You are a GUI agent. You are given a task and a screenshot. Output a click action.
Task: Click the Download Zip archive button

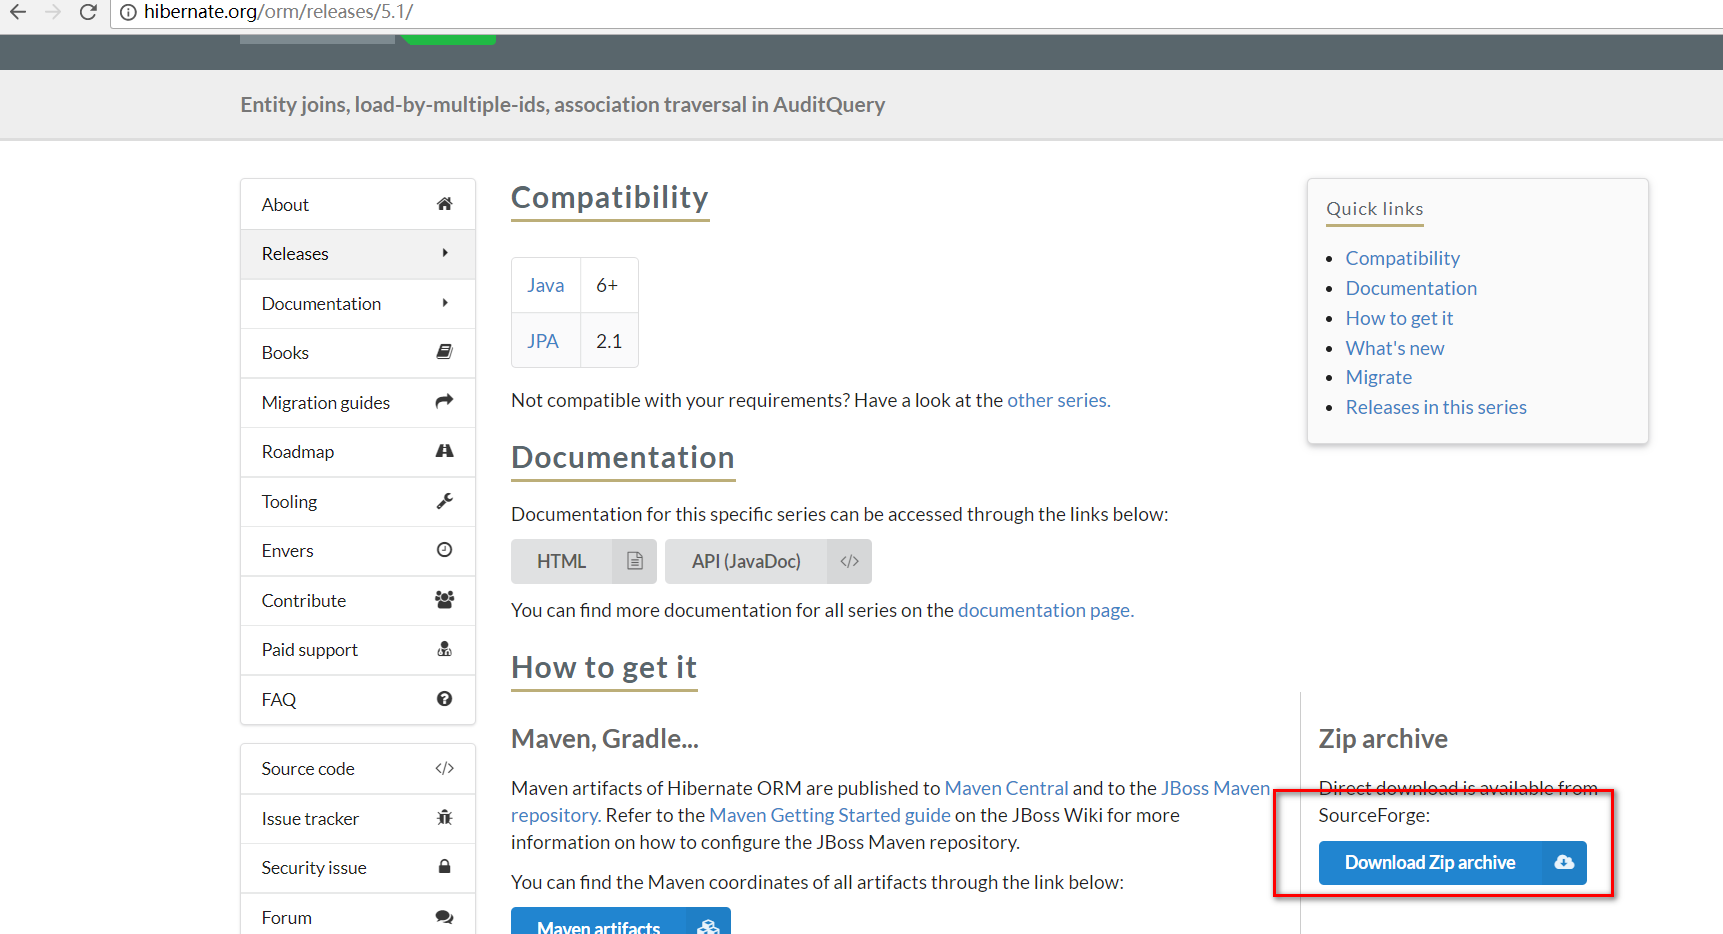(x=1453, y=863)
